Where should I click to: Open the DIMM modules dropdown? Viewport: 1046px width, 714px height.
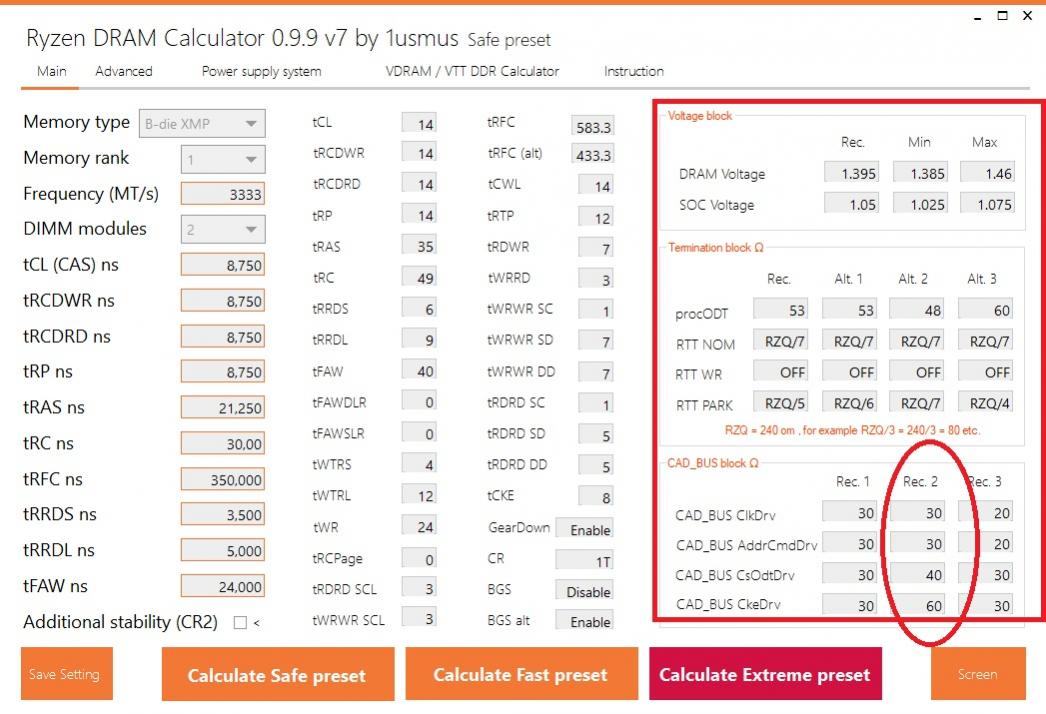(223, 230)
